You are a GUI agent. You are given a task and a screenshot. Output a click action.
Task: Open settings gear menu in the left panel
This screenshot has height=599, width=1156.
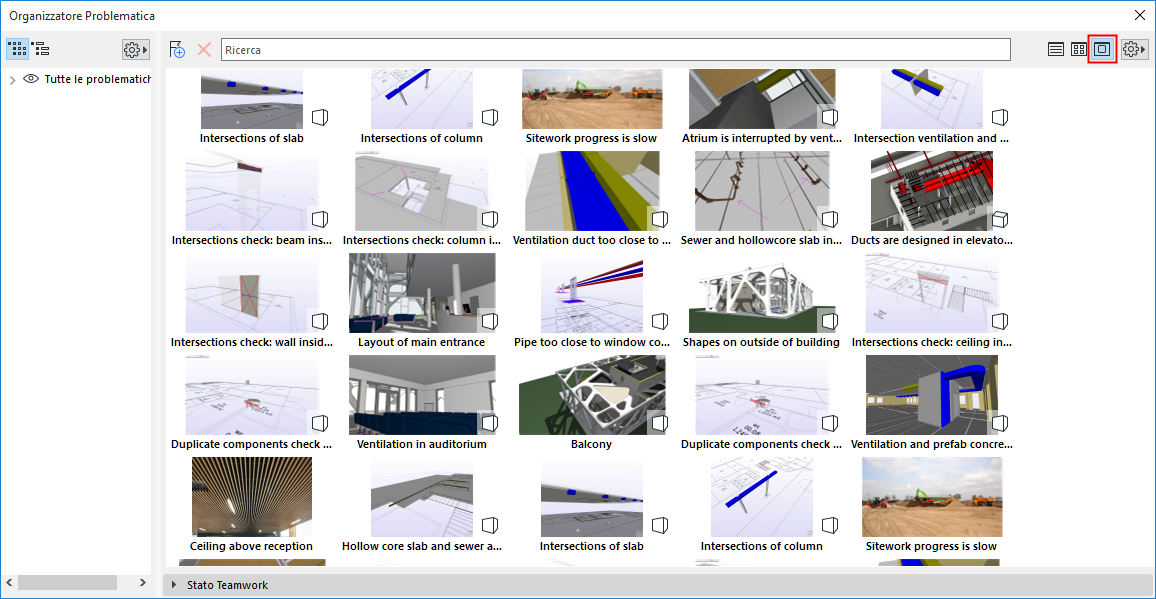click(x=136, y=49)
